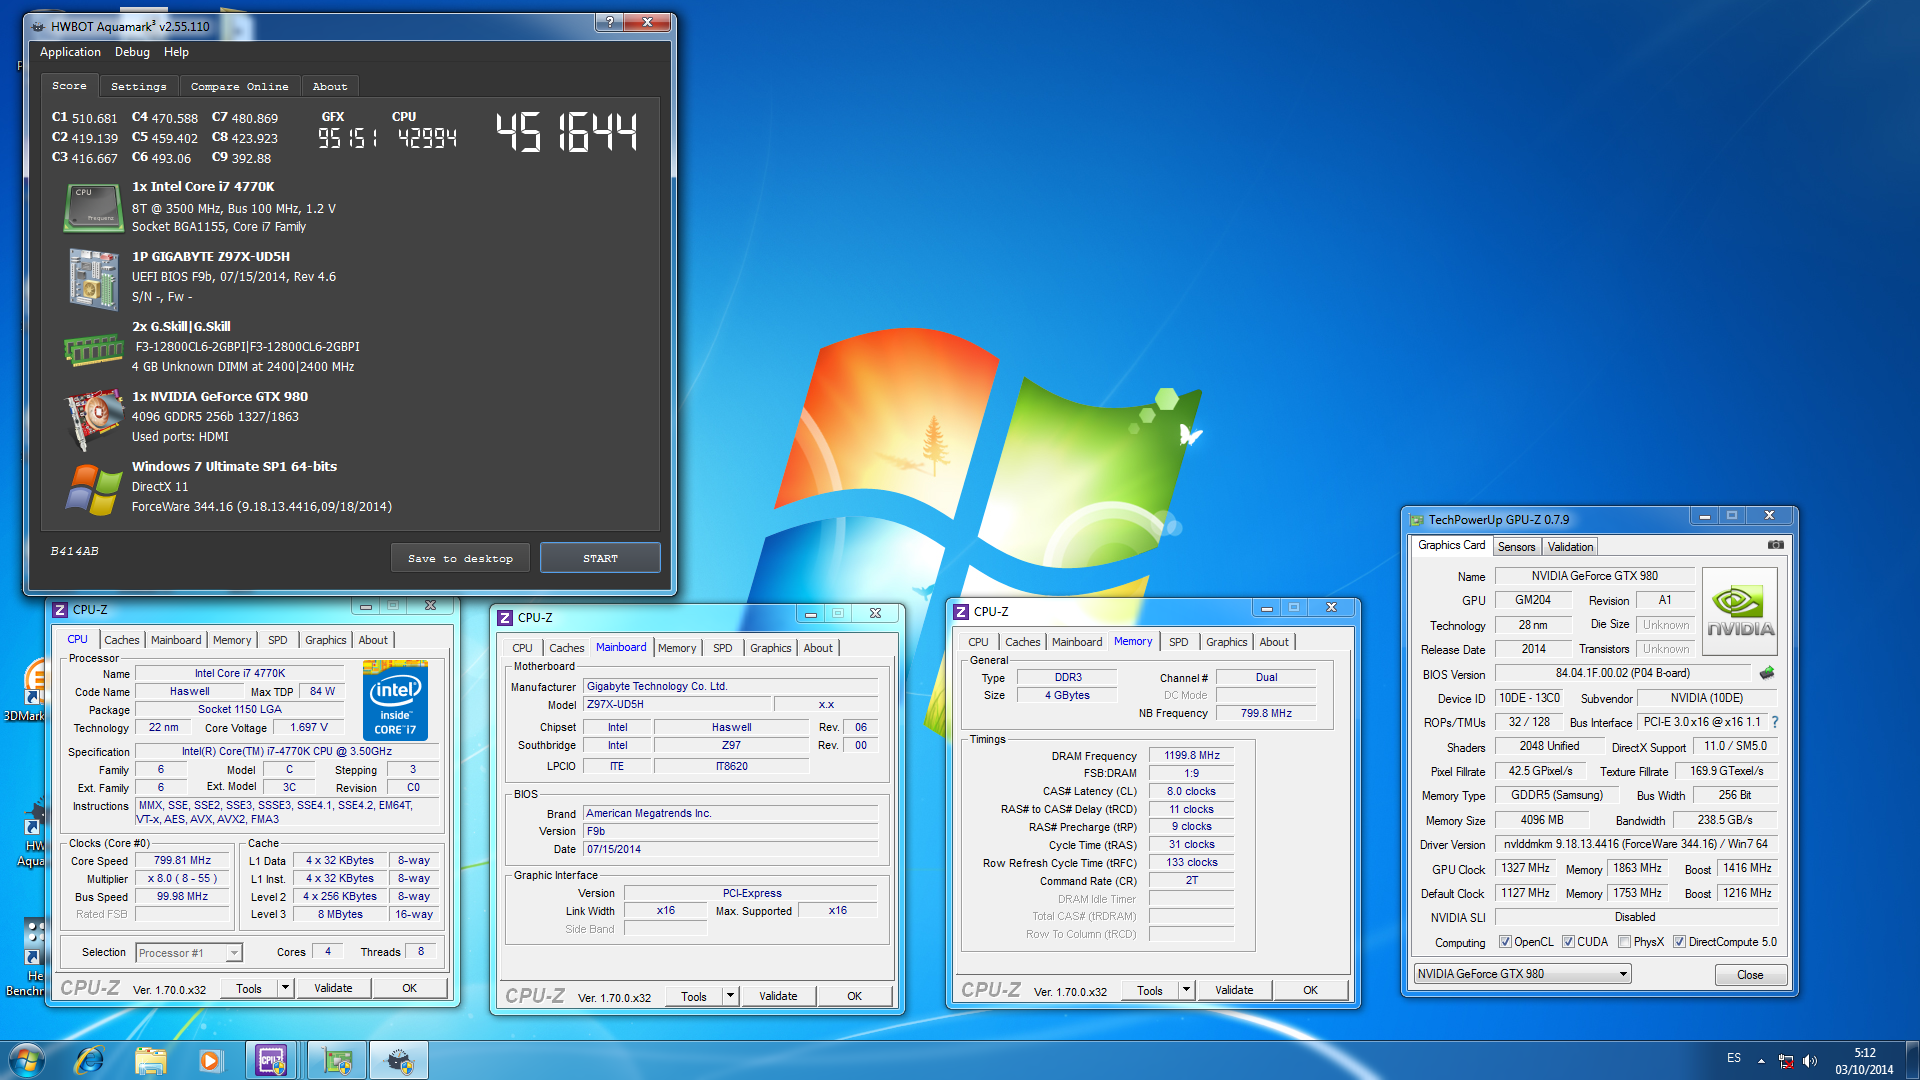Image resolution: width=1920 pixels, height=1080 pixels.
Task: Show hidden tray icons arrow
Action: coord(1761,1061)
